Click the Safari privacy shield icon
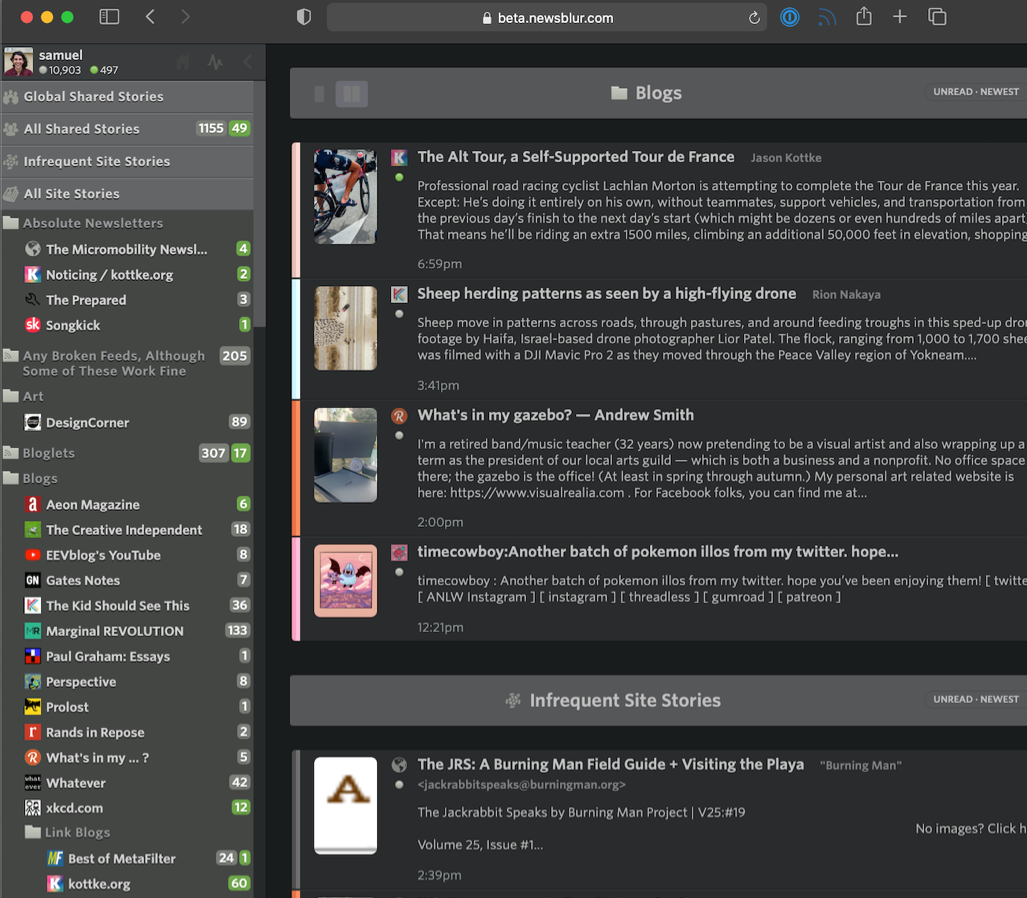This screenshot has height=898, width=1027. 304,17
